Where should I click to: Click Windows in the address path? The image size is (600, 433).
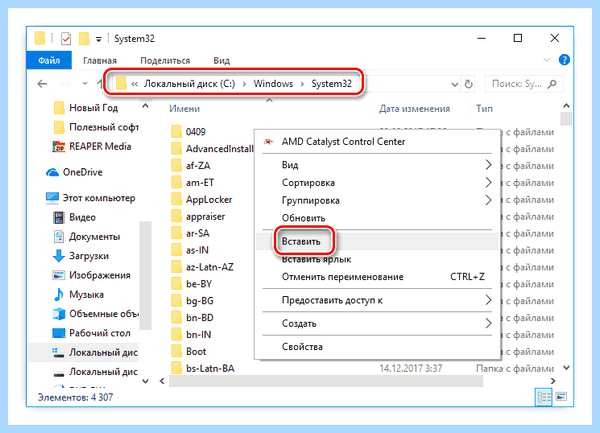click(x=273, y=84)
